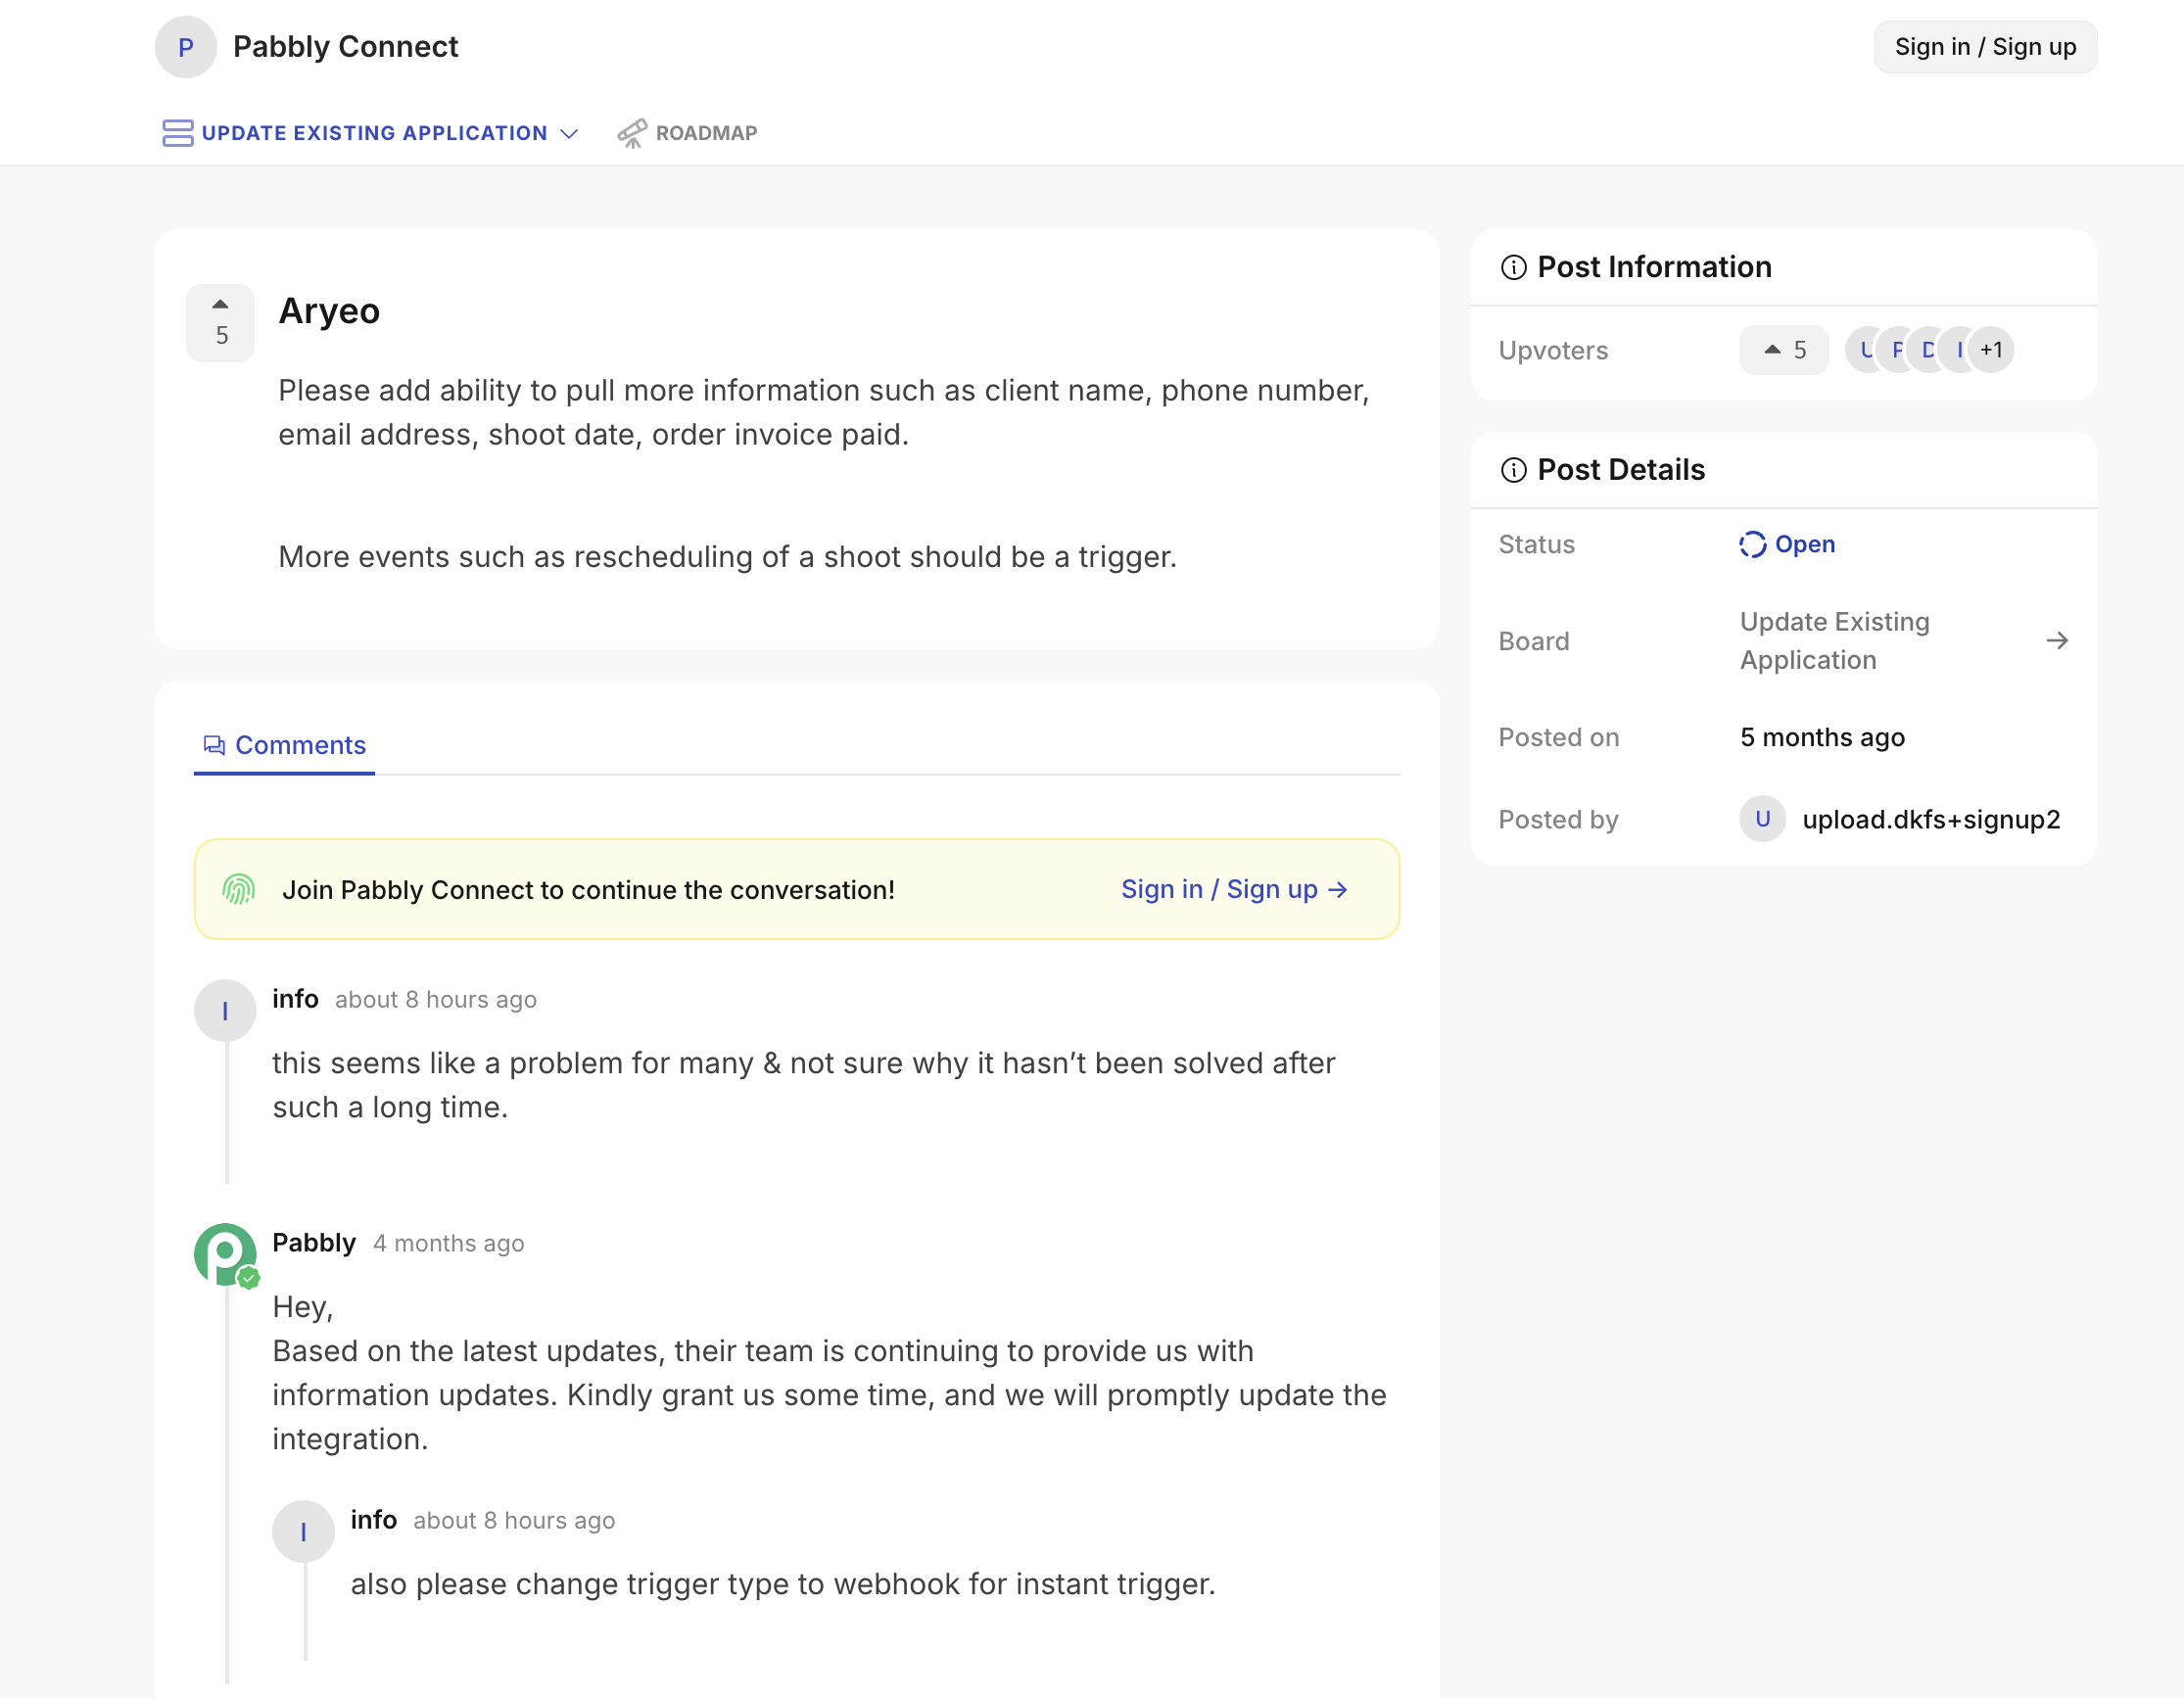Click the Pabbly verified checkmark badge
2184x1698 pixels.
(249, 1277)
